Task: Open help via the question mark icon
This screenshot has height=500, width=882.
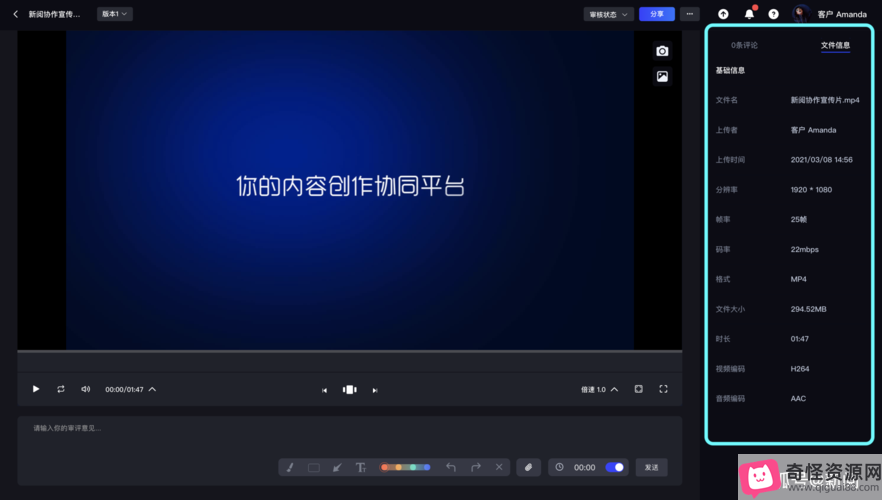Action: pyautogui.click(x=773, y=14)
